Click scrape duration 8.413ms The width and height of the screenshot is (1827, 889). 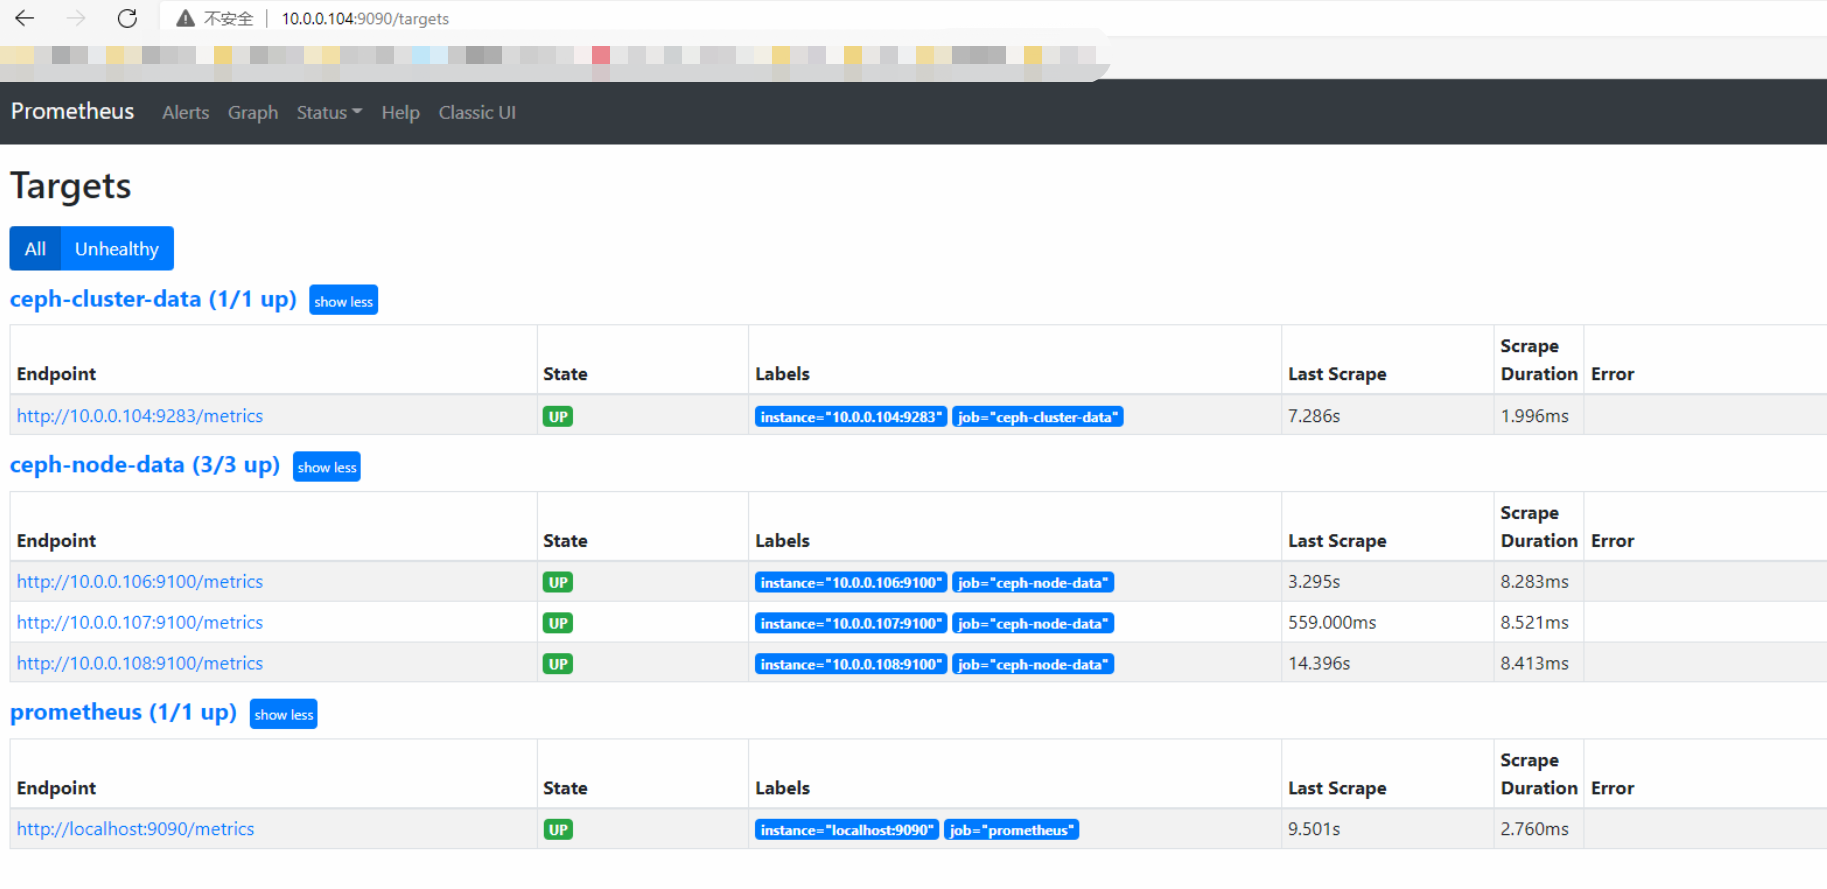(x=1535, y=663)
